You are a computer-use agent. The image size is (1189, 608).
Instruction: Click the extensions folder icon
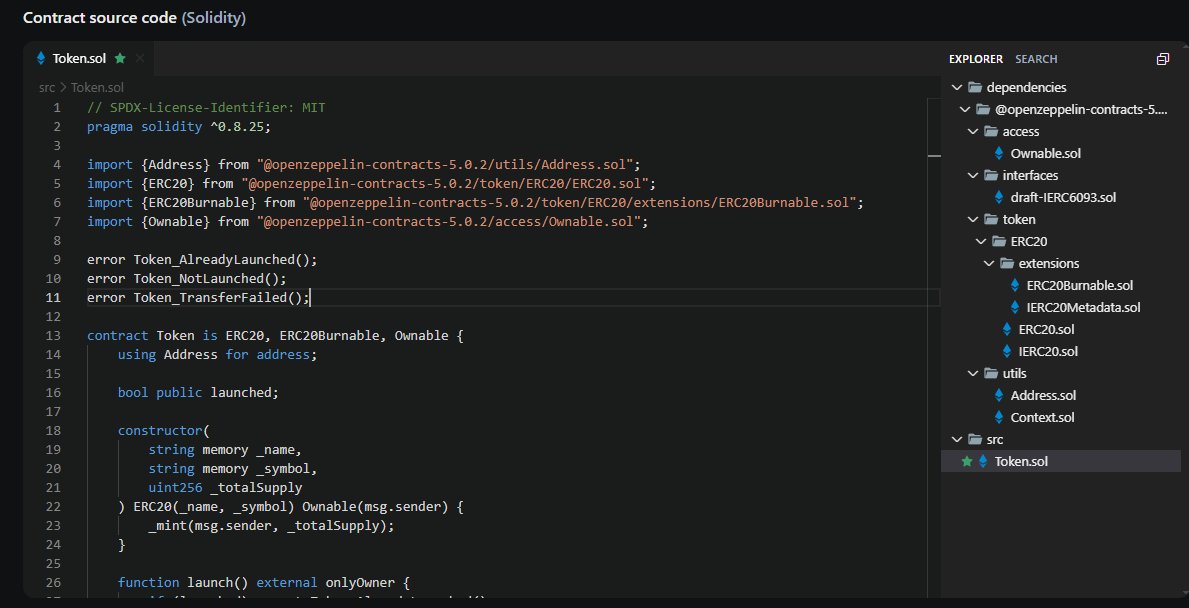[x=1007, y=264]
